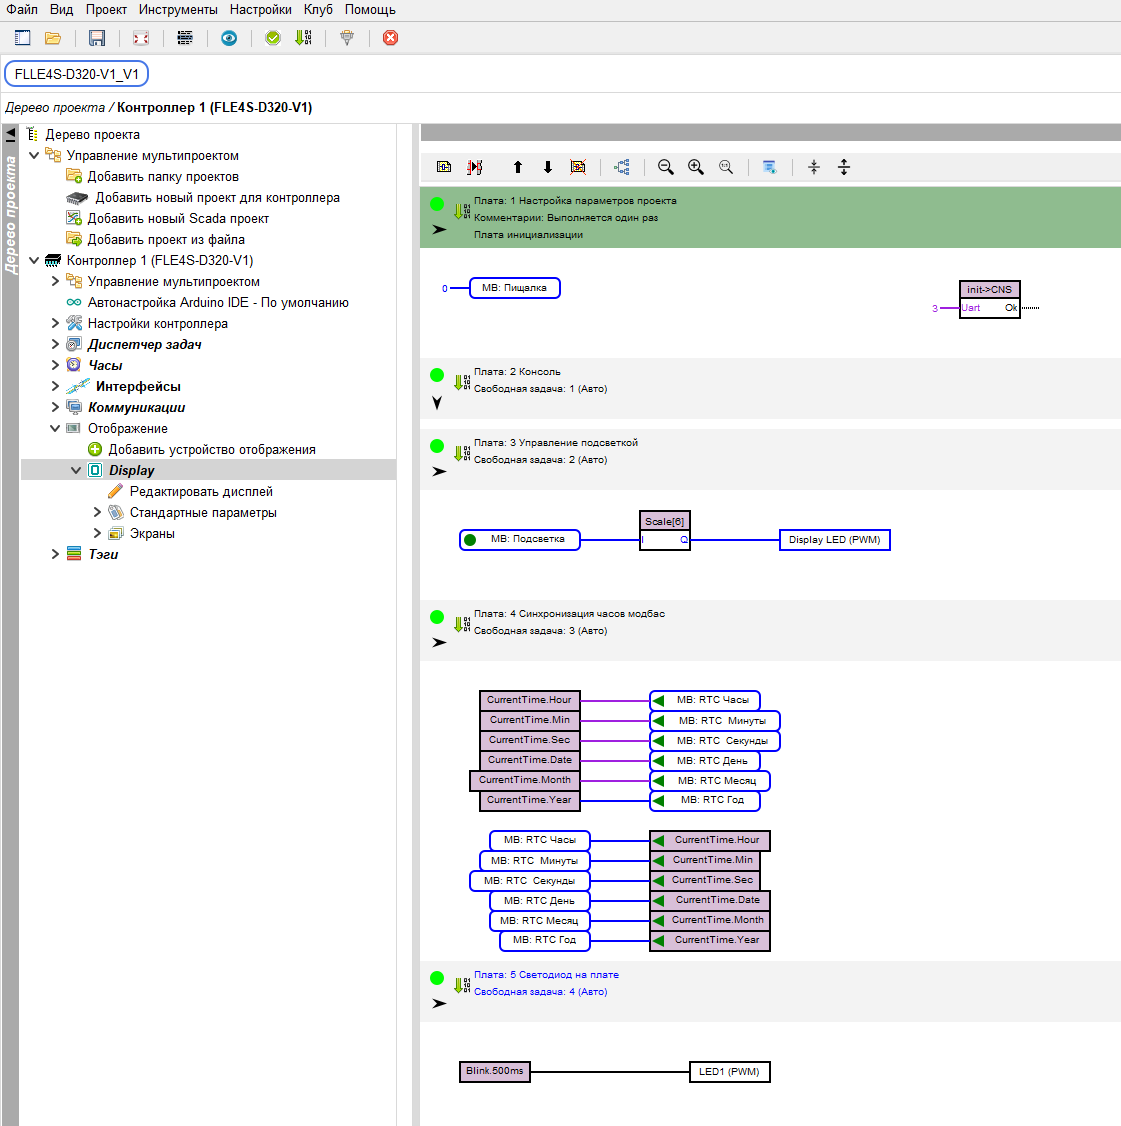Image resolution: width=1121 pixels, height=1126 pixels.
Task: Move selected board up
Action: click(518, 167)
